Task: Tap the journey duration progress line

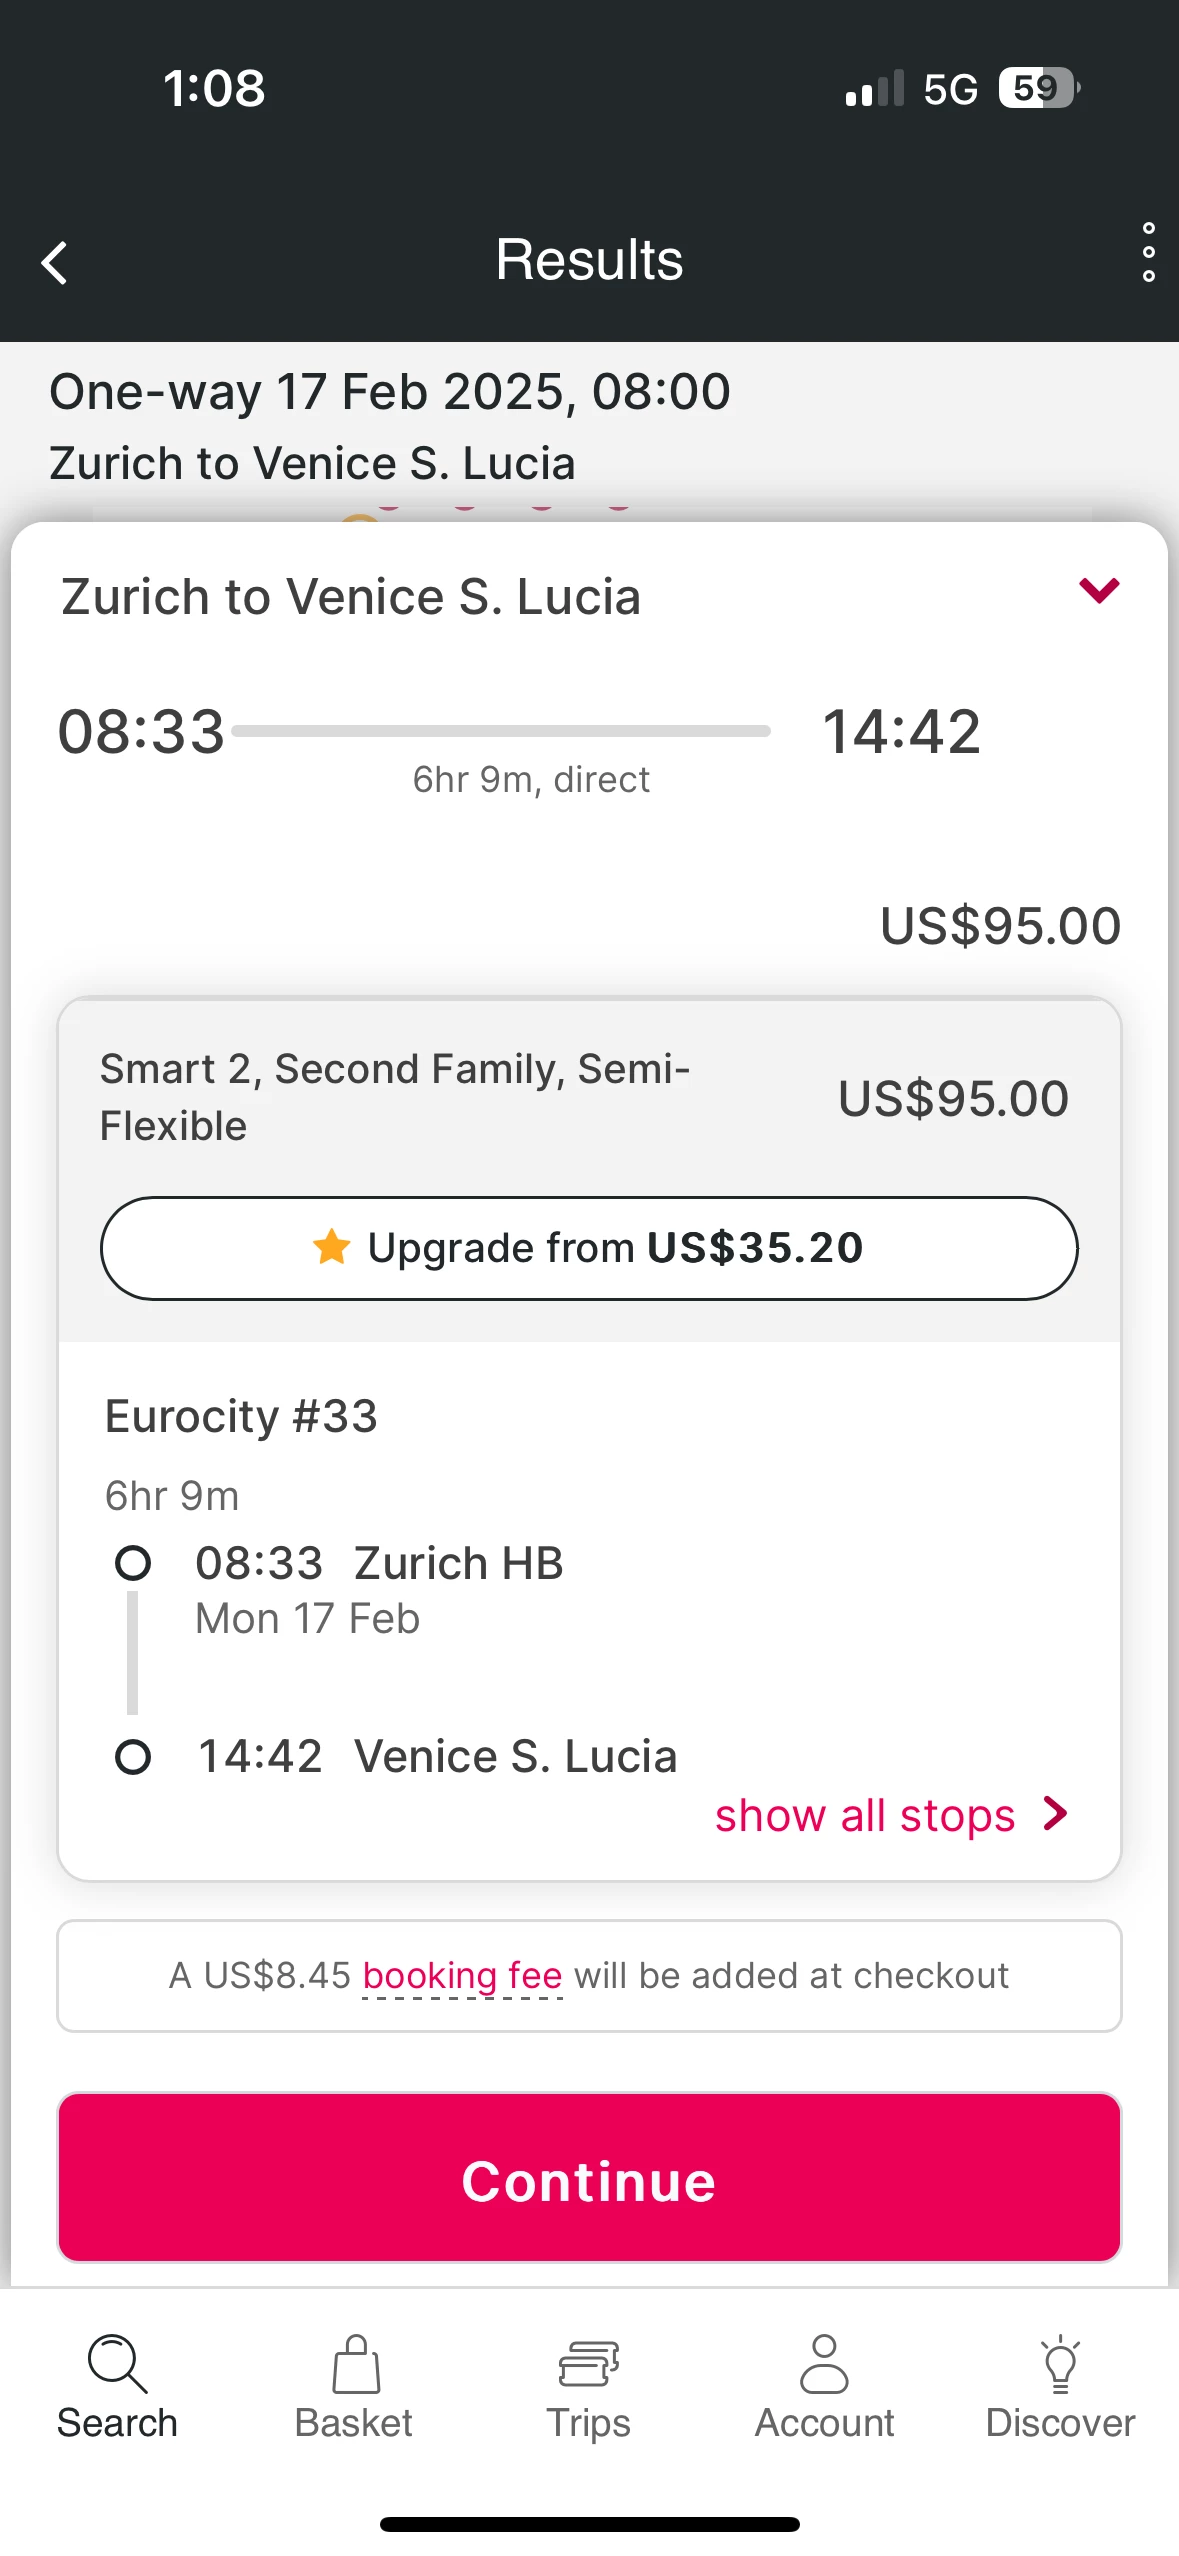Action: (x=500, y=731)
